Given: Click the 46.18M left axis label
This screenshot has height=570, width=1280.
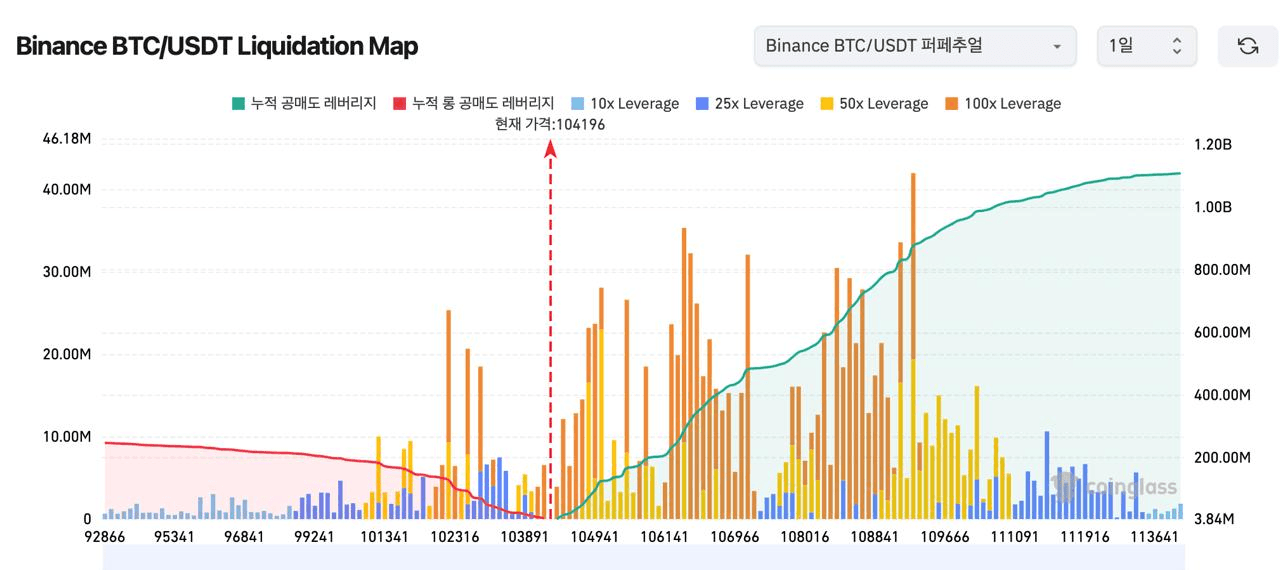Looking at the screenshot, I should pos(67,139).
